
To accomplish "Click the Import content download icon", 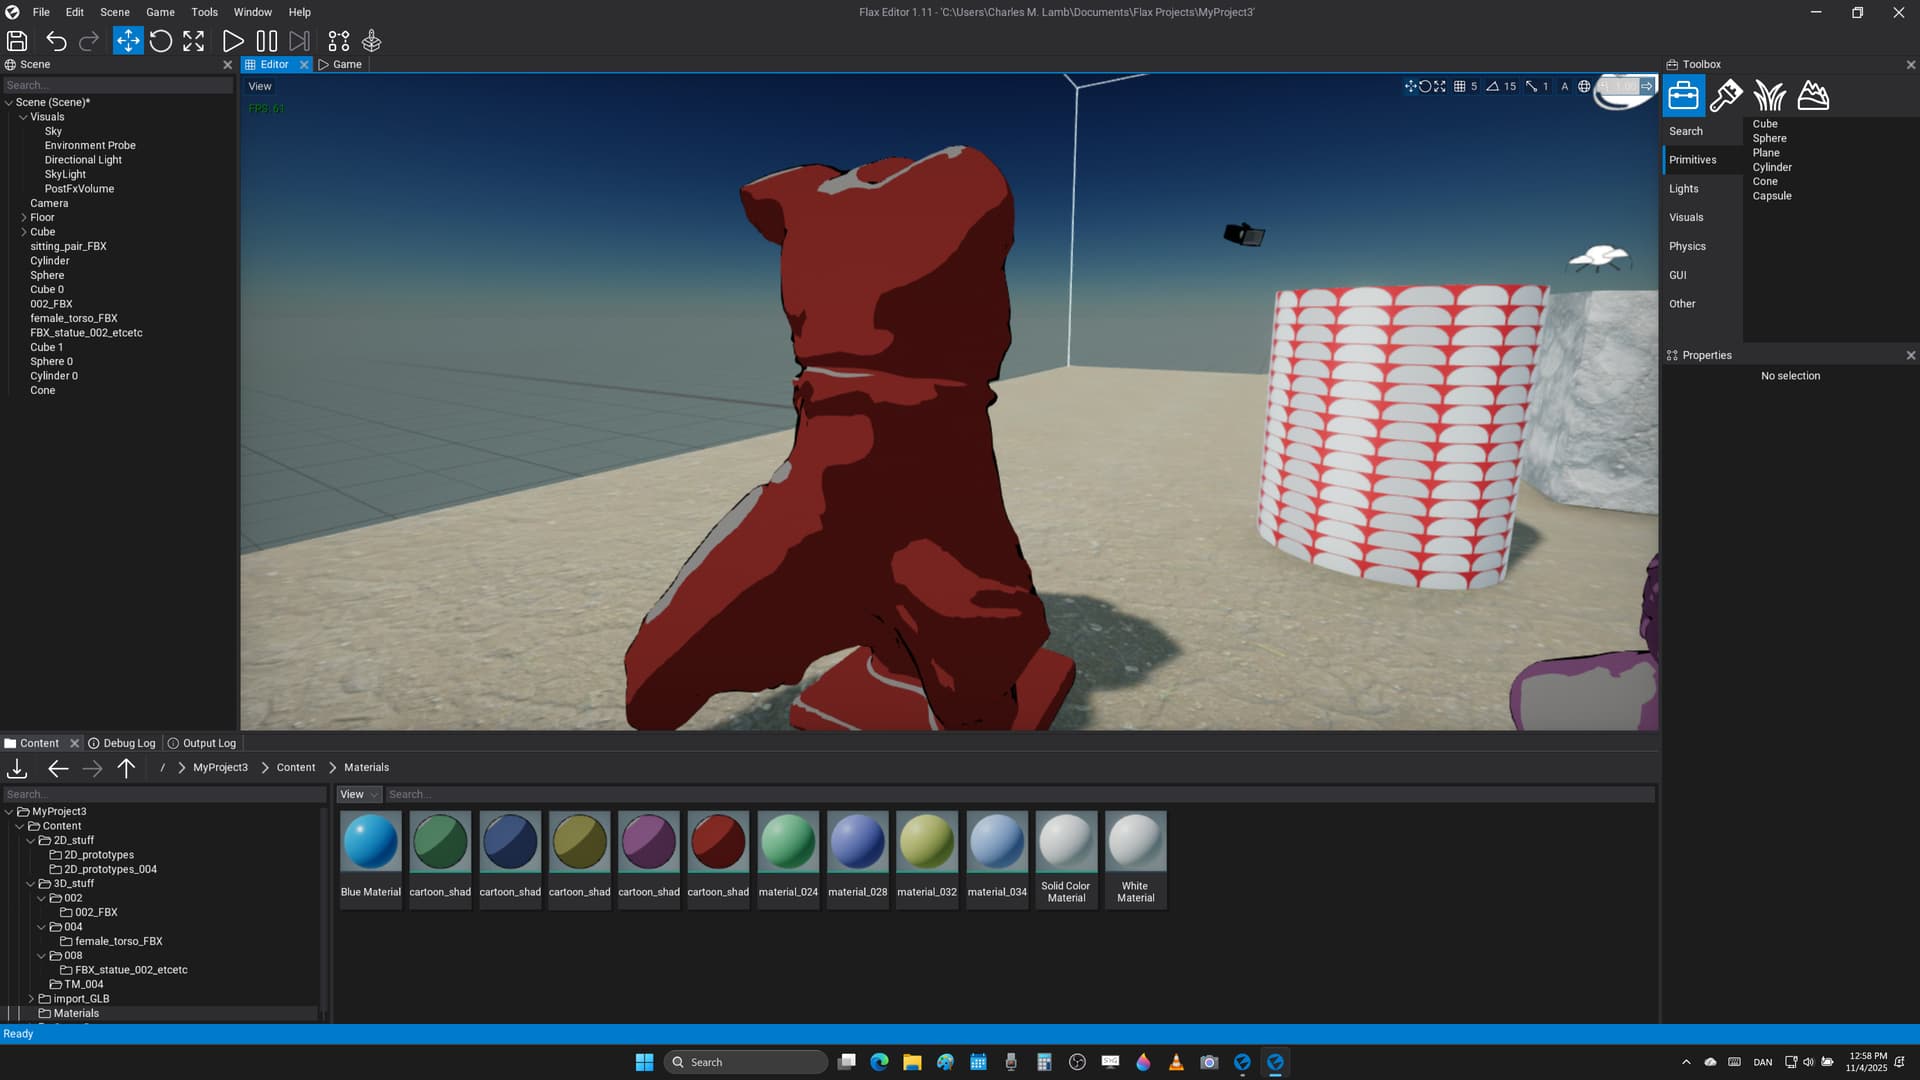I will 17,768.
